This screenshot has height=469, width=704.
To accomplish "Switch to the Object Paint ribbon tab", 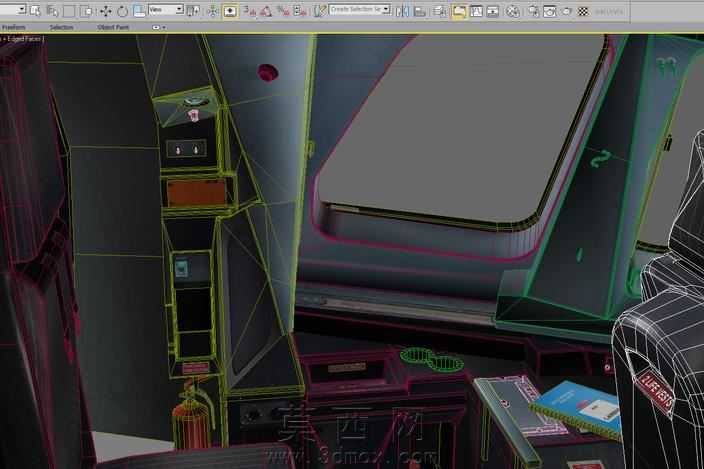I will pos(113,27).
